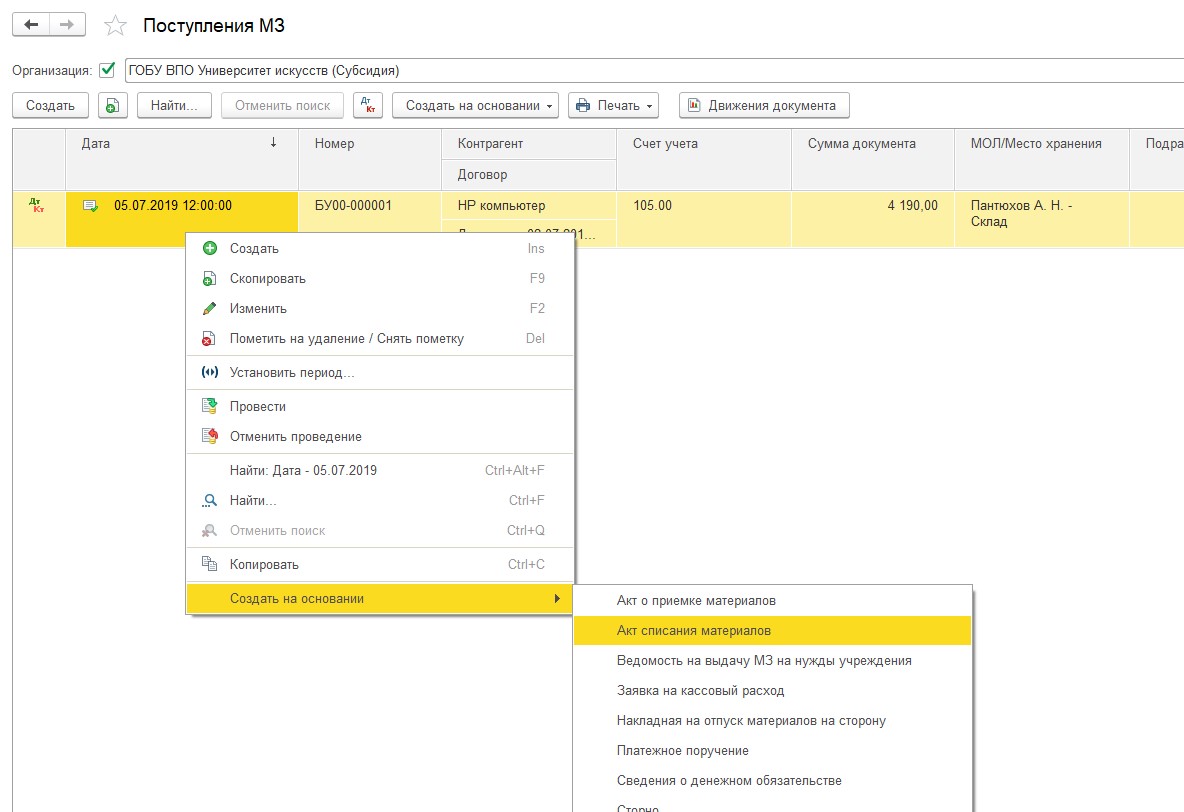Toggle the Организация filter checkbox
Screen dimensions: 1184x812
(x=108, y=71)
